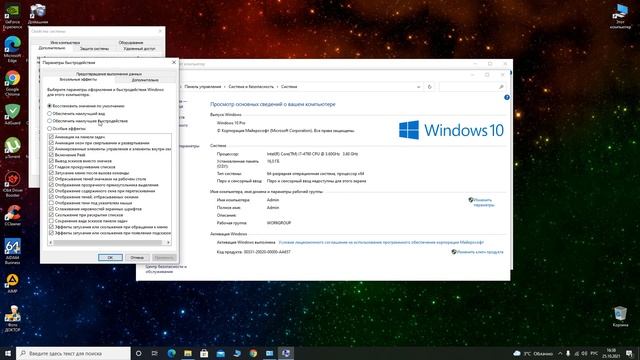Open the РУС input language selector
Viewport: 640px width, 360px height.
pos(594,353)
